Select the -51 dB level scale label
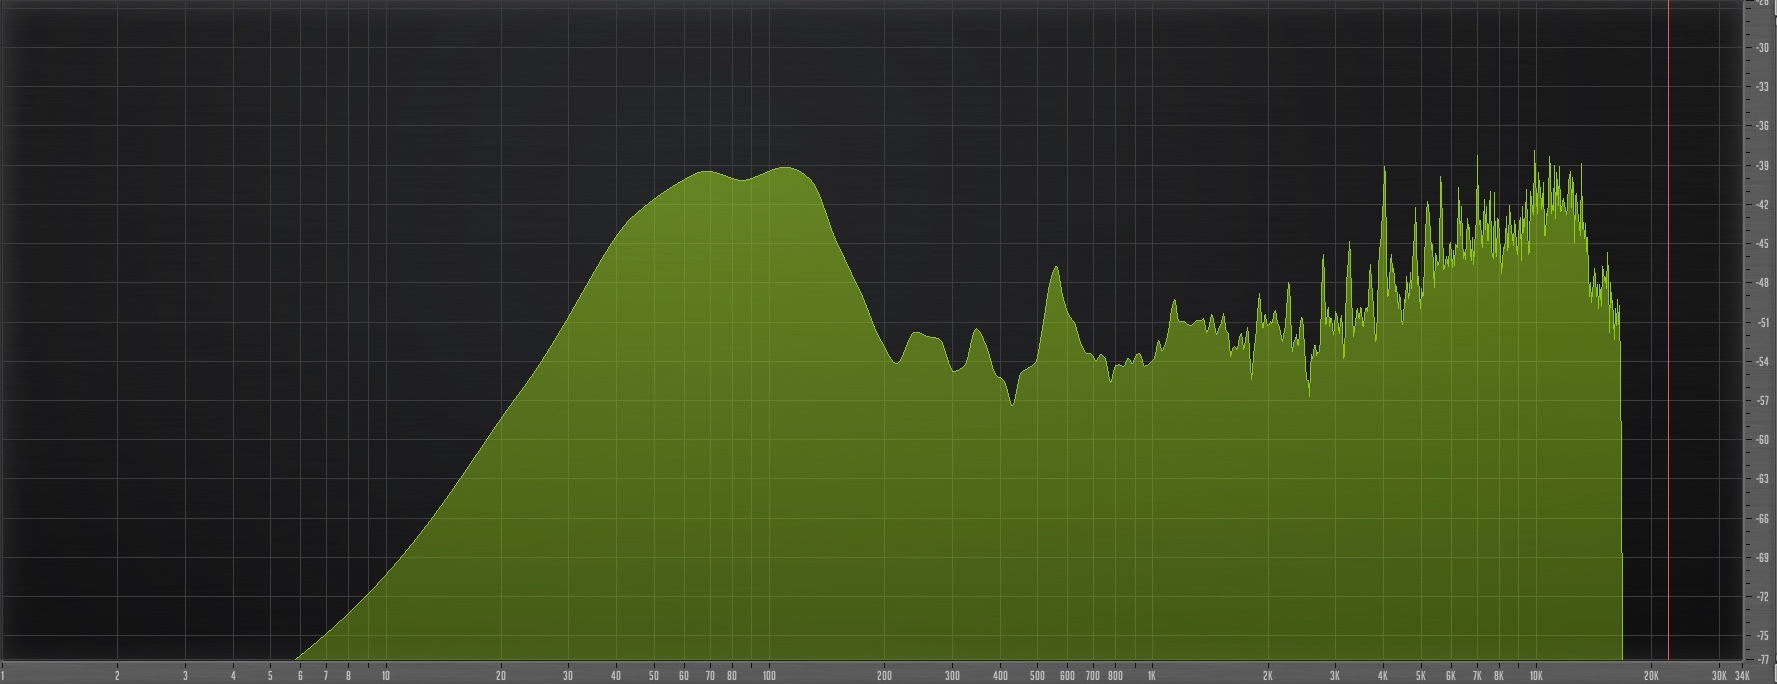1777x684 pixels. pyautogui.click(x=1761, y=323)
